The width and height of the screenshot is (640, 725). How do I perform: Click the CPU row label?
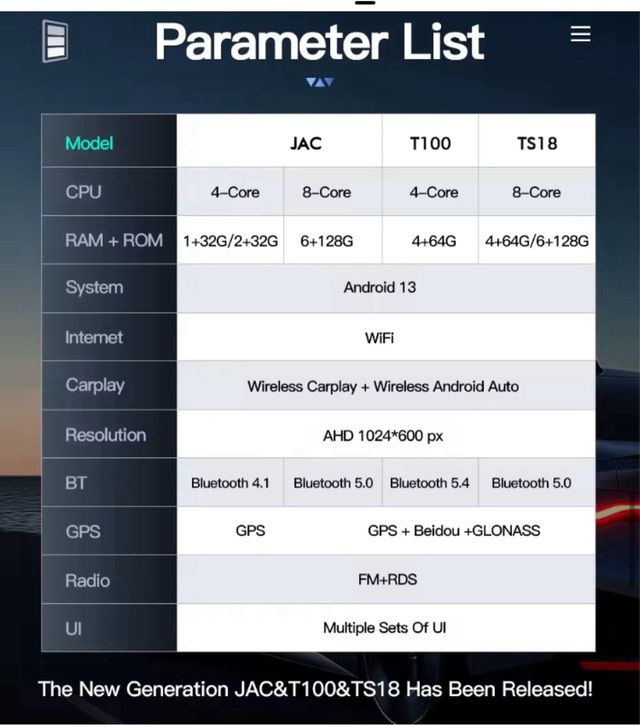pyautogui.click(x=83, y=192)
